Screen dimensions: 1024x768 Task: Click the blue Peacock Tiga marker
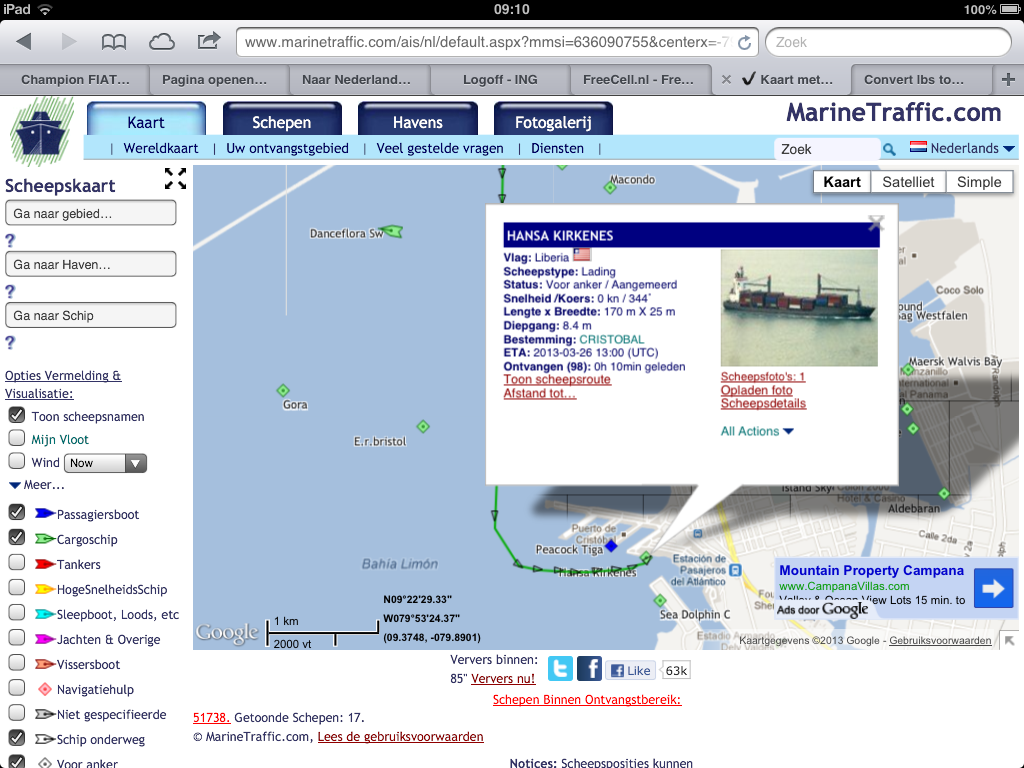coord(611,545)
